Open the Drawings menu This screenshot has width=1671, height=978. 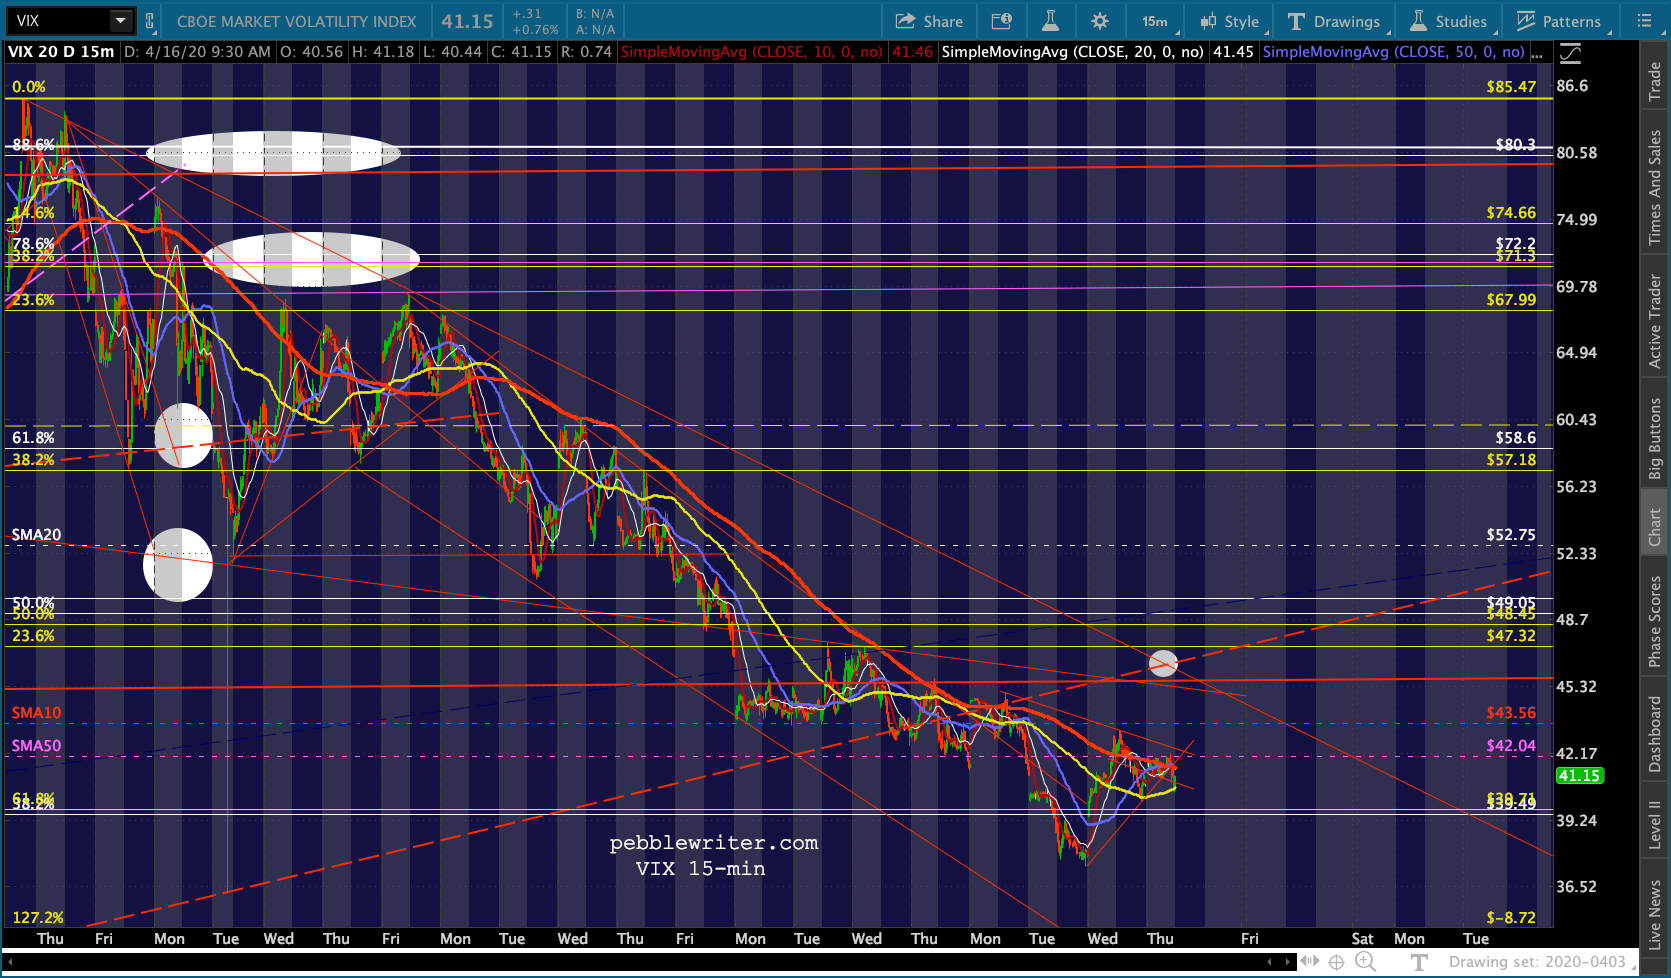click(1334, 21)
